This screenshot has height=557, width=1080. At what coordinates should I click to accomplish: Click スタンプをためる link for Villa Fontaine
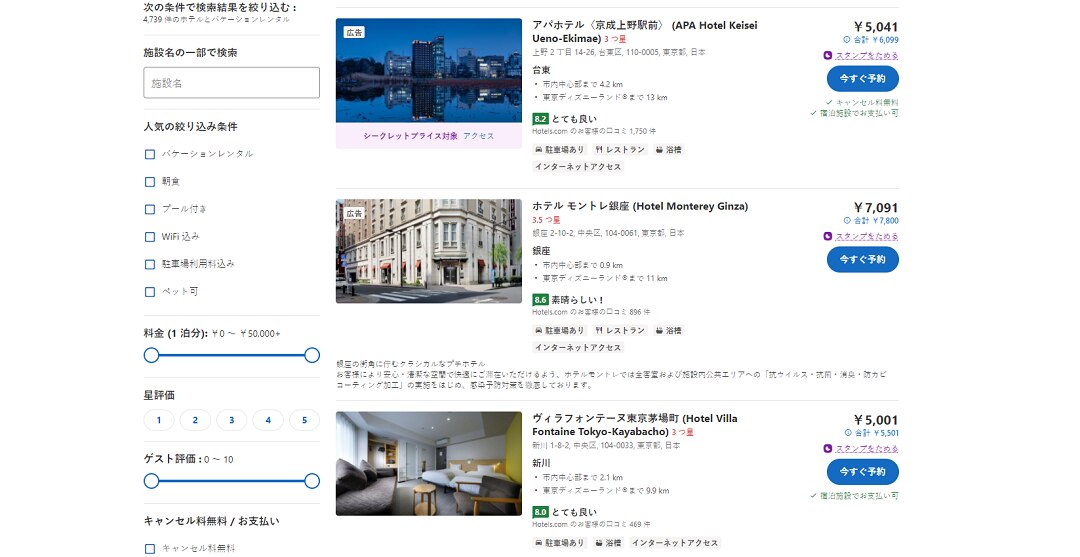click(x=867, y=449)
